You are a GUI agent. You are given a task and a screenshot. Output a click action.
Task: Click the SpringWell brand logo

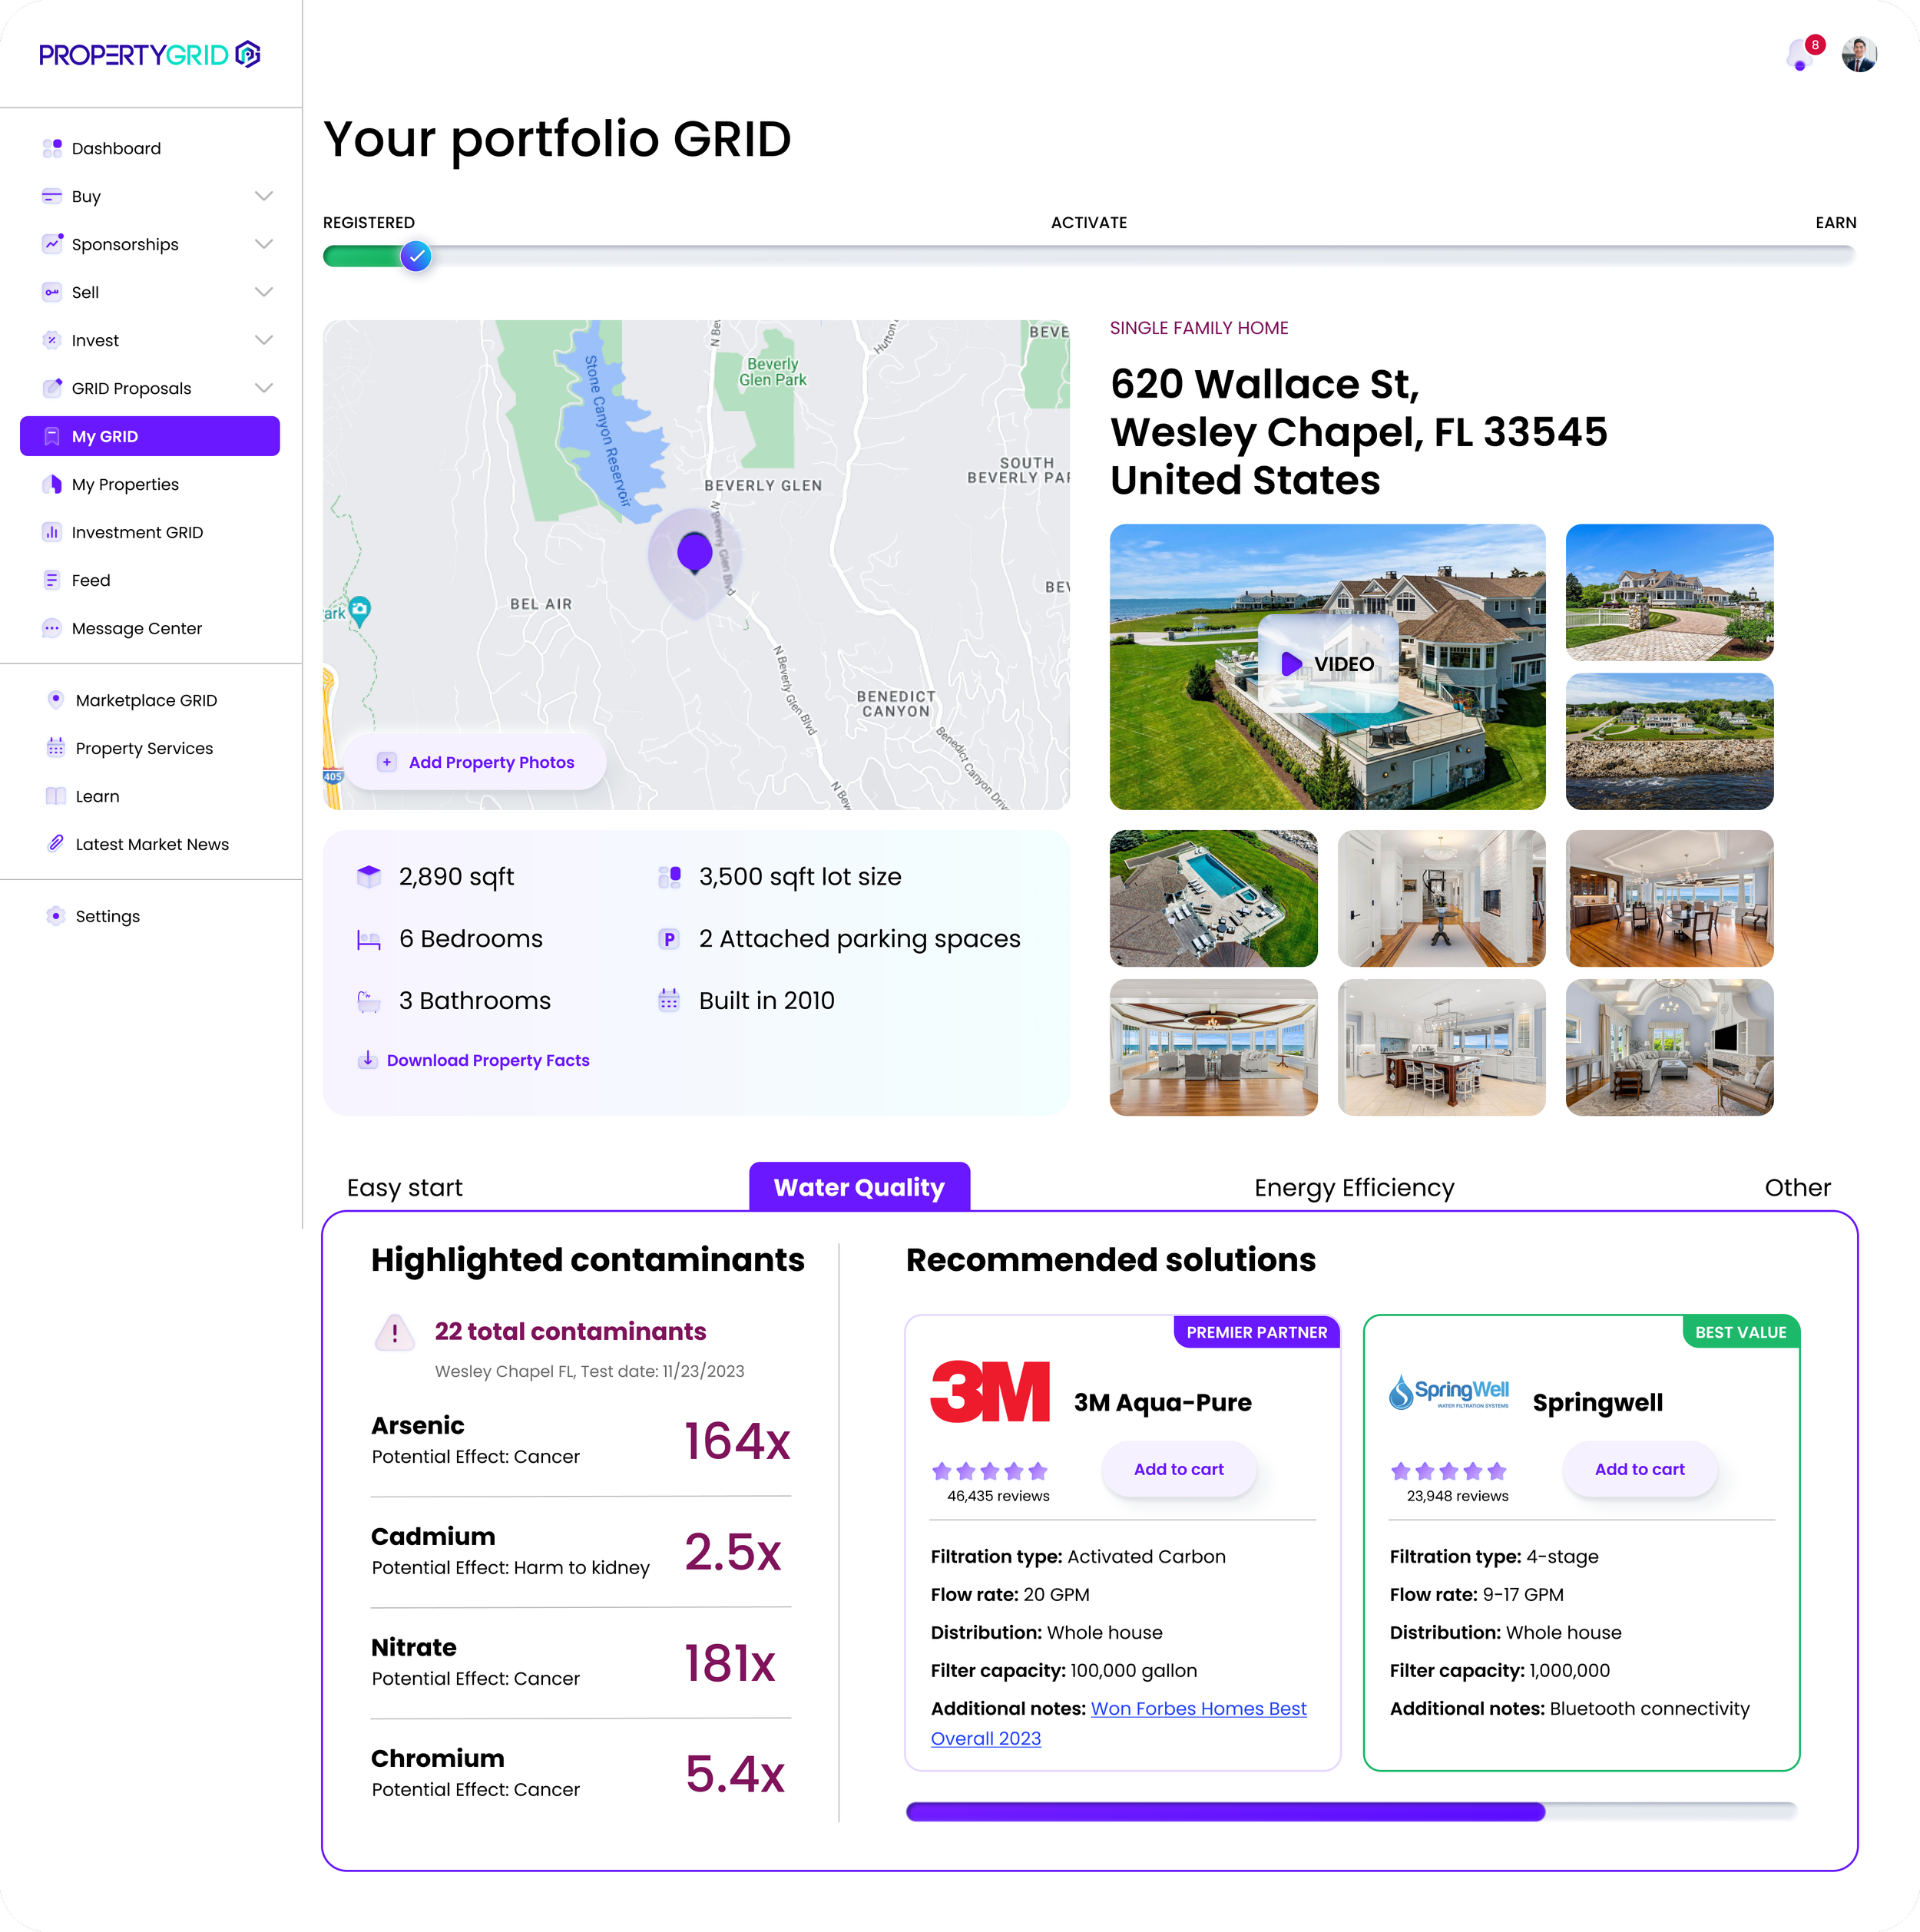(1449, 1392)
